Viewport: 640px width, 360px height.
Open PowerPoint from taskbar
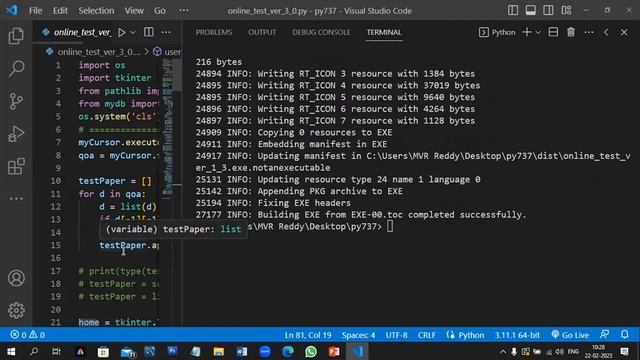tap(333, 351)
